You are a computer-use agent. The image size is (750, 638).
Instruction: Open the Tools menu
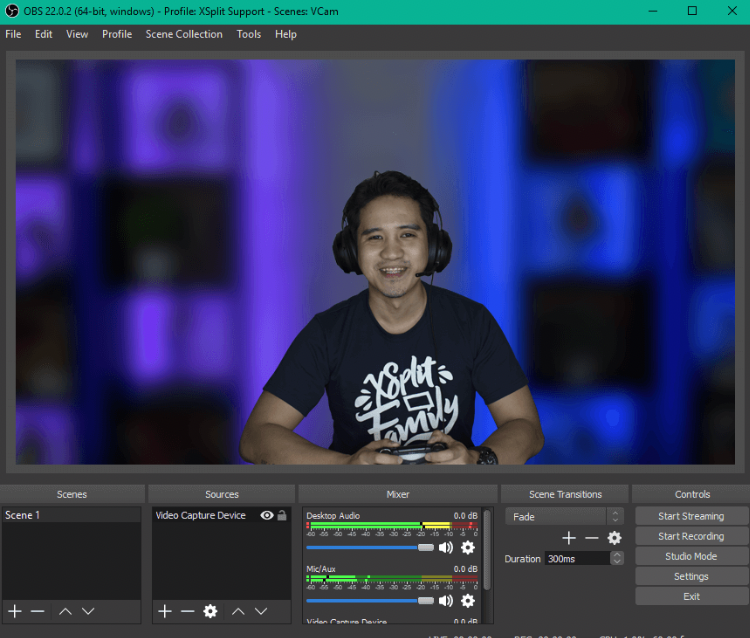(x=249, y=34)
